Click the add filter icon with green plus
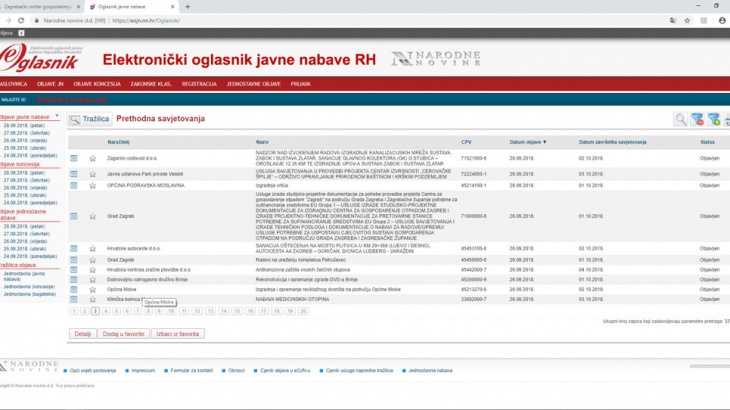This screenshot has height=410, width=730. coord(714,120)
